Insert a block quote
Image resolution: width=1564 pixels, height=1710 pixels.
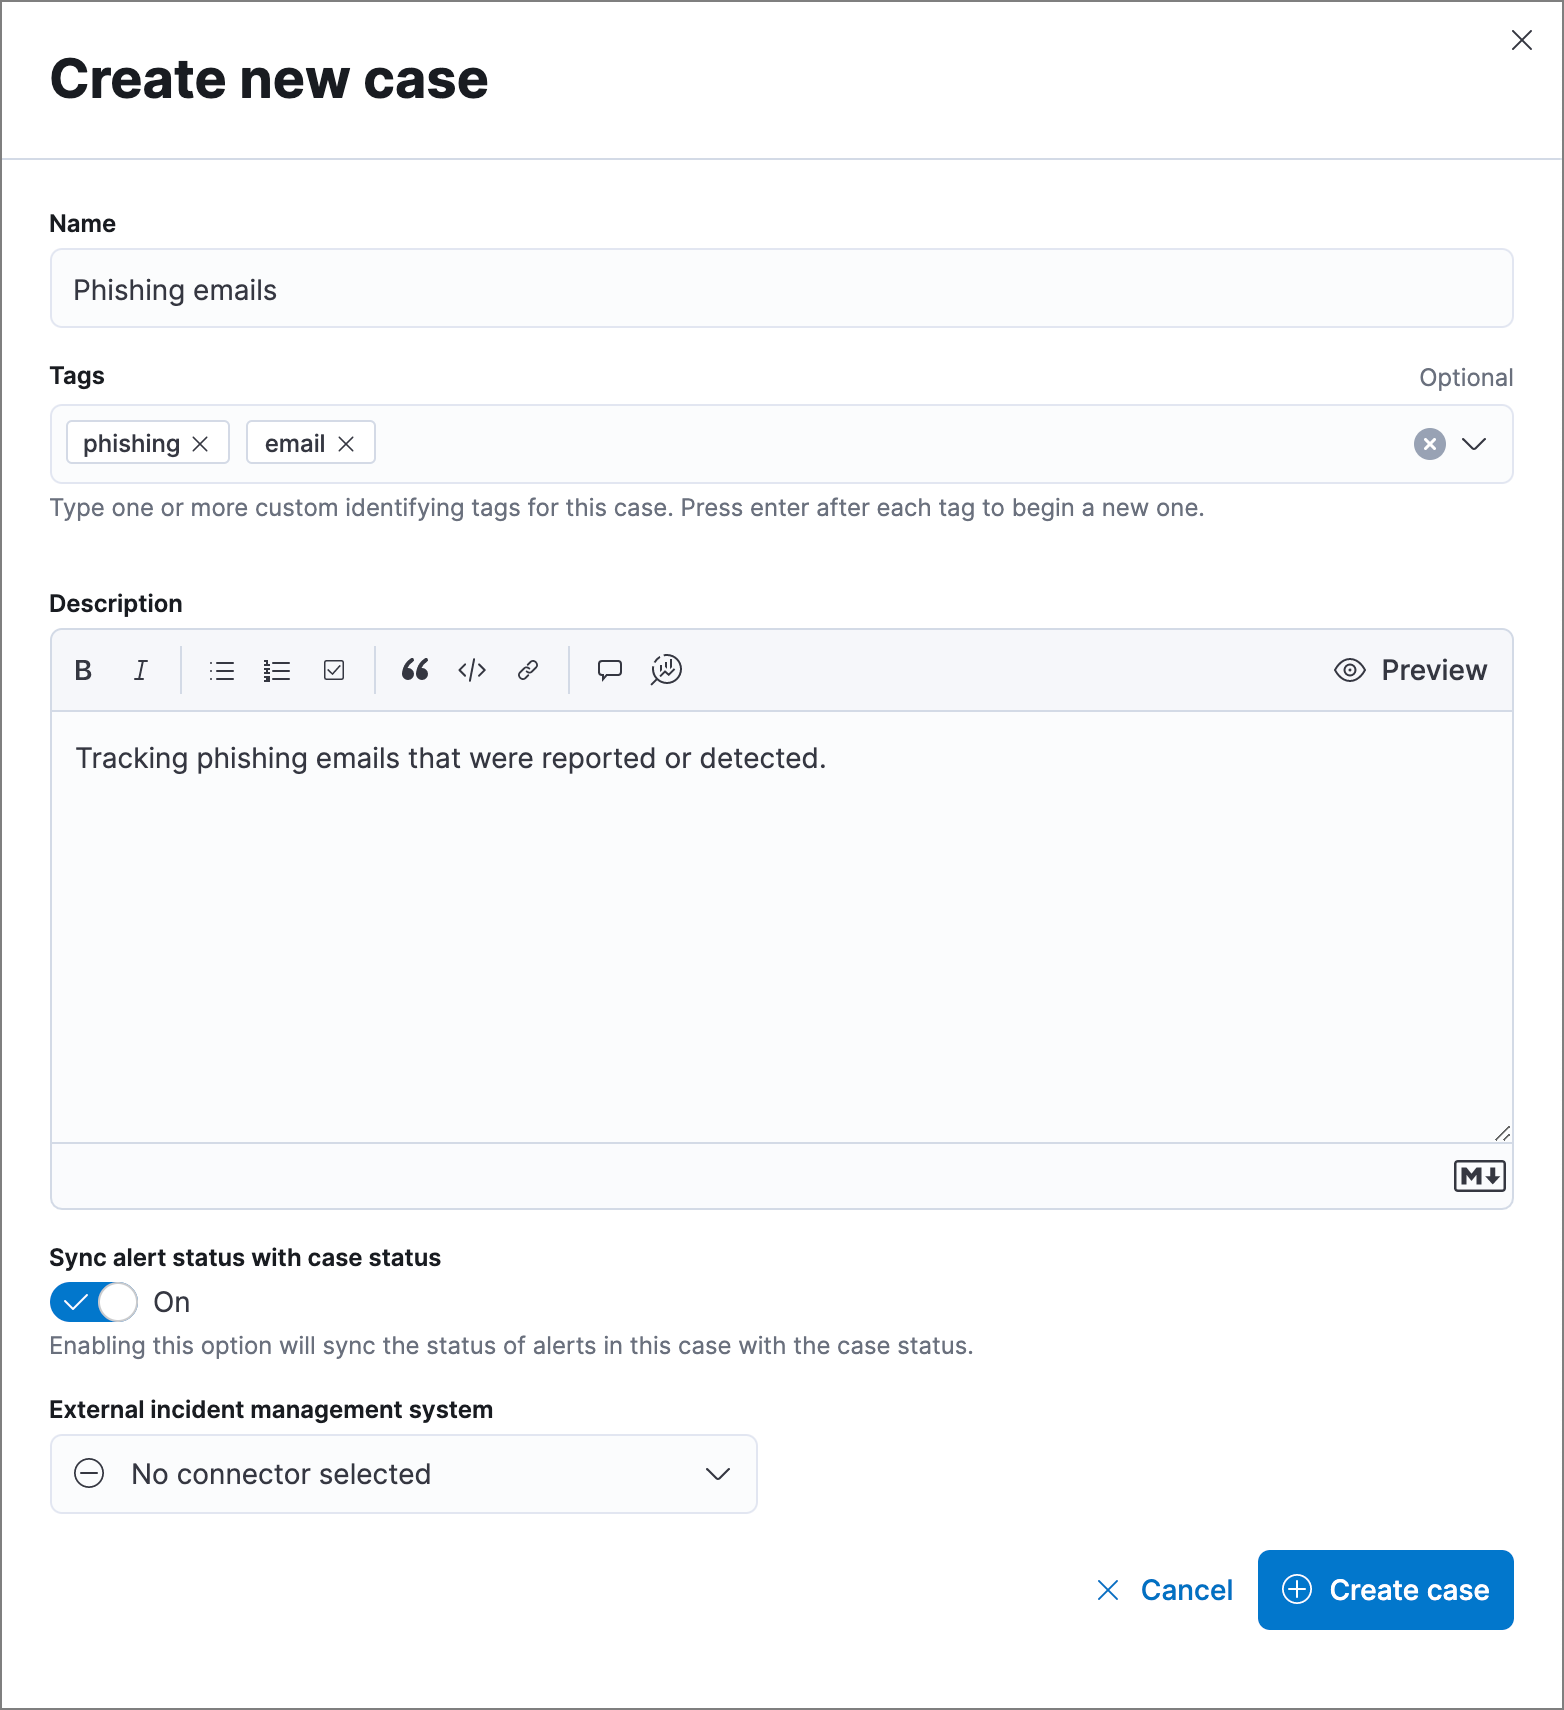415,670
